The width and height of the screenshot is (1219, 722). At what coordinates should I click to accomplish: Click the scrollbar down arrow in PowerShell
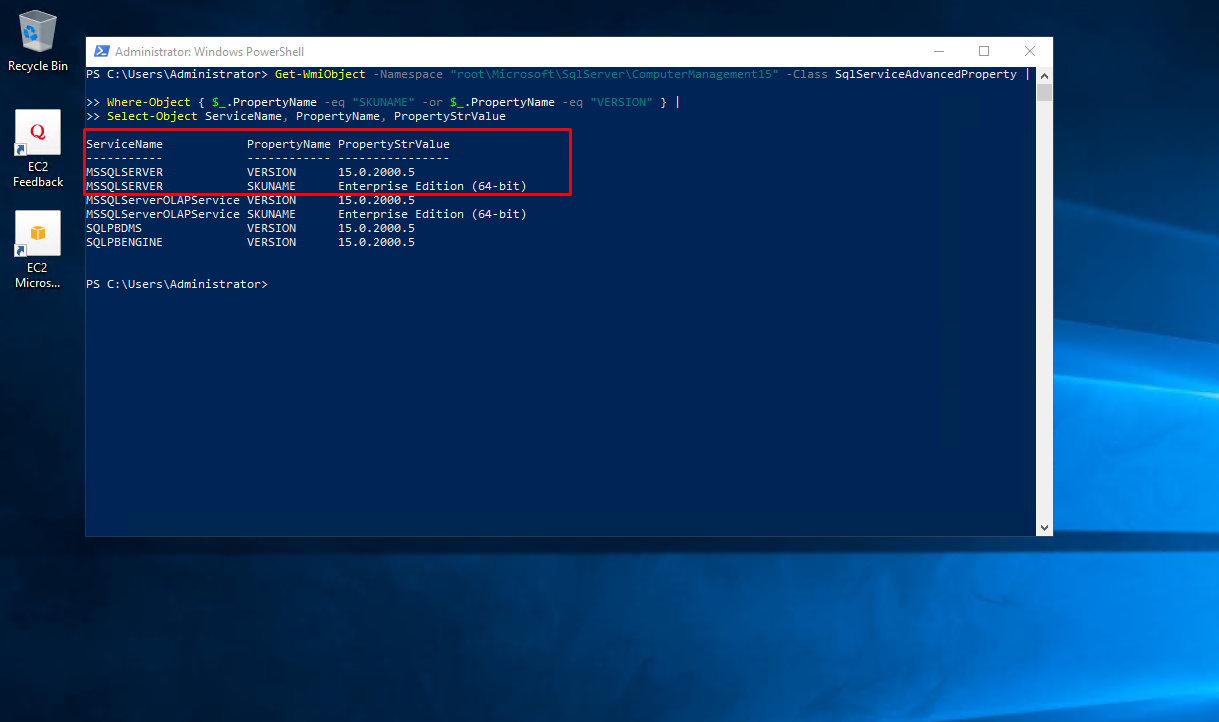coord(1044,527)
